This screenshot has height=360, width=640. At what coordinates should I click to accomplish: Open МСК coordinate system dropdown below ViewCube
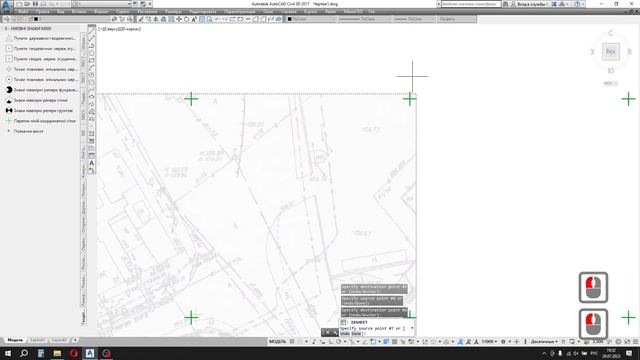(611, 83)
